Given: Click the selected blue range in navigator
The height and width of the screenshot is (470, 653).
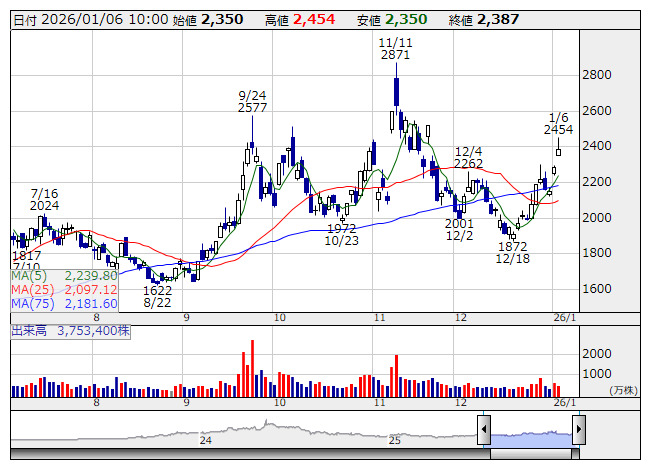Looking at the screenshot, I should click(x=531, y=440).
